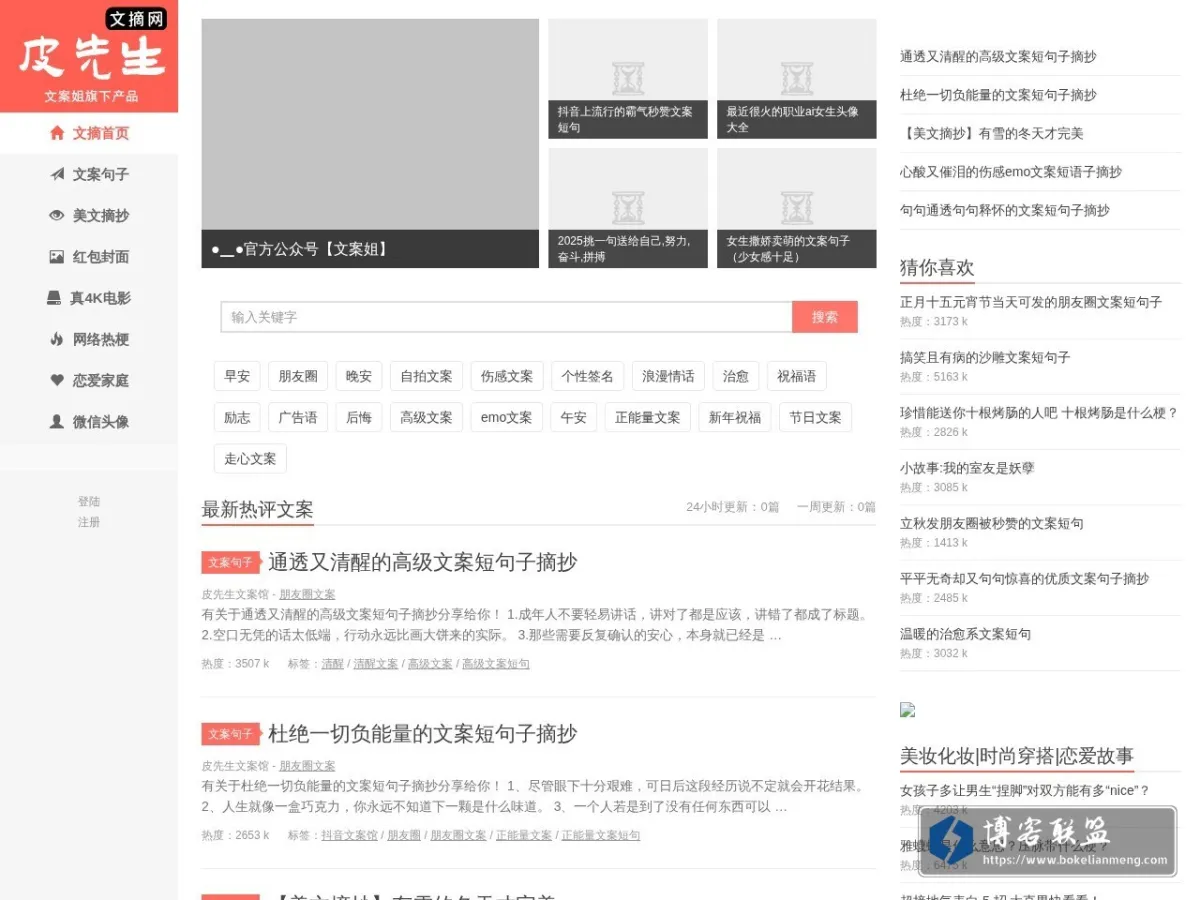
Task: Click the red 搜索 button
Action: [825, 317]
